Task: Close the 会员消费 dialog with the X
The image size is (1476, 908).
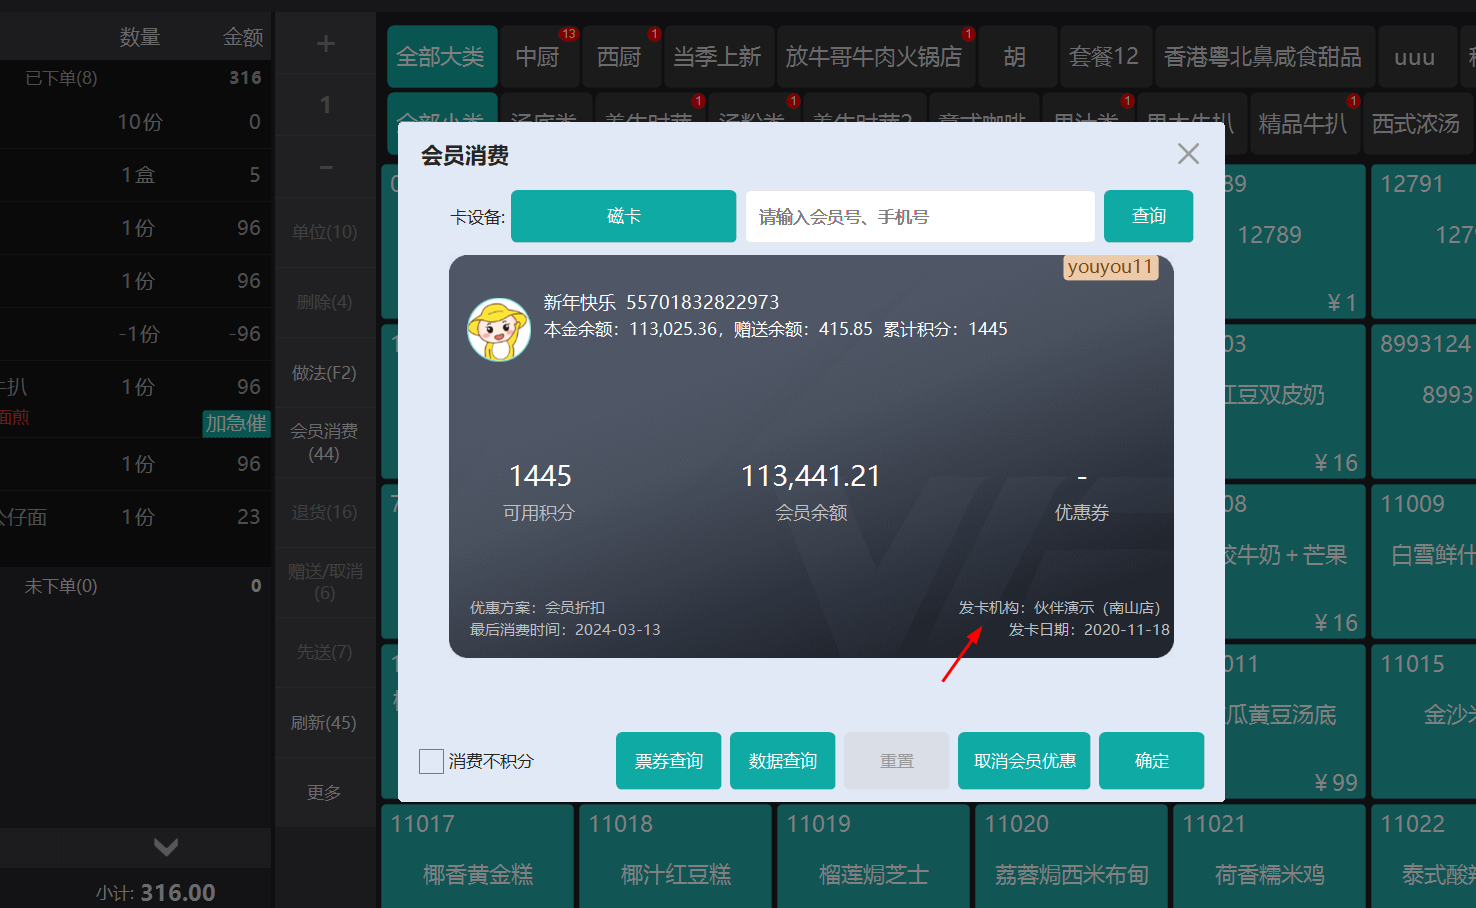Action: pos(1187,154)
